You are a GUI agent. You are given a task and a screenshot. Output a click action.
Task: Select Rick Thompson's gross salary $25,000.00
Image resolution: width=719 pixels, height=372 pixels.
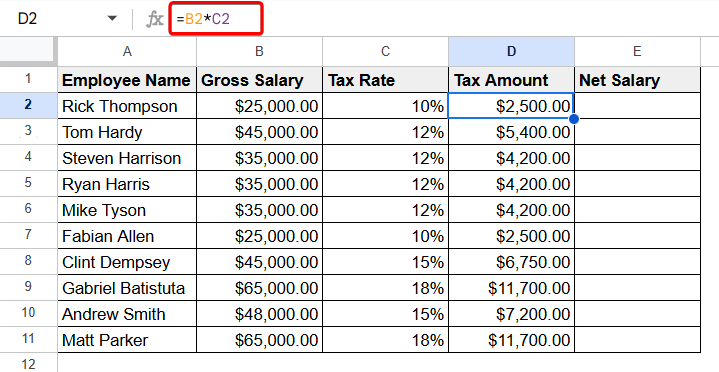(260, 106)
